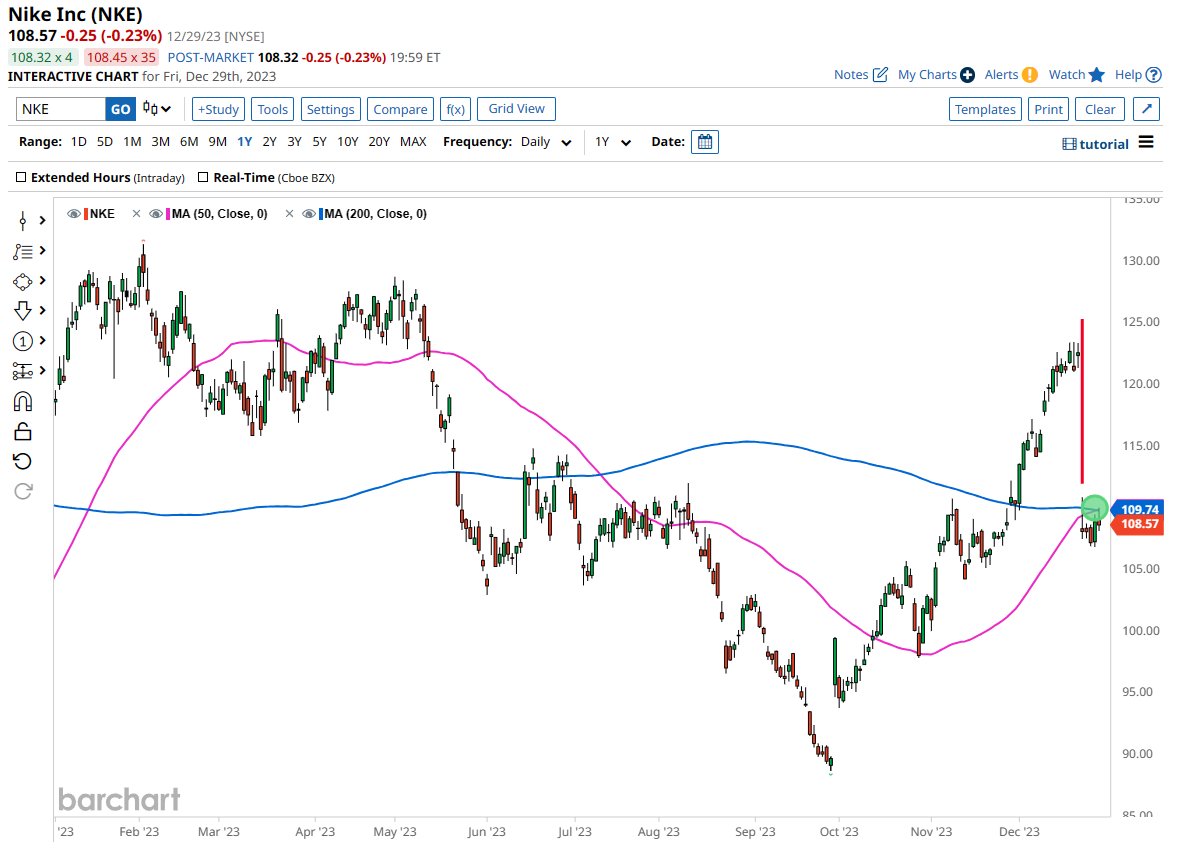
Task: Click the lock drawings icon
Action: tap(23, 432)
